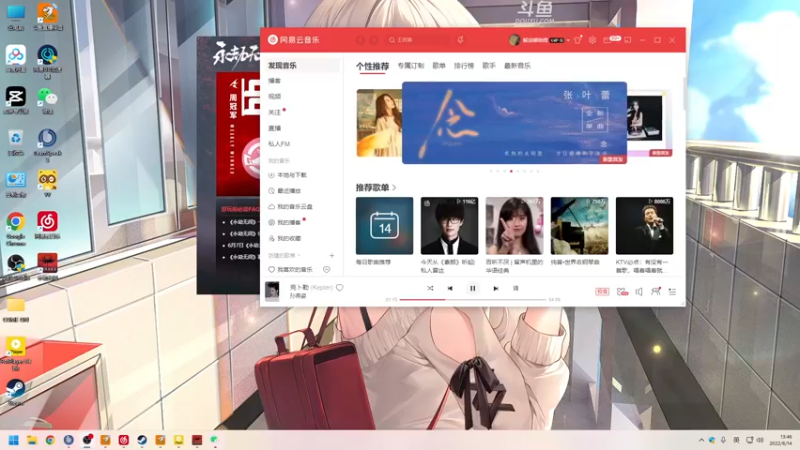
Task: Open the right banner partially behind center
Action: click(x=649, y=122)
